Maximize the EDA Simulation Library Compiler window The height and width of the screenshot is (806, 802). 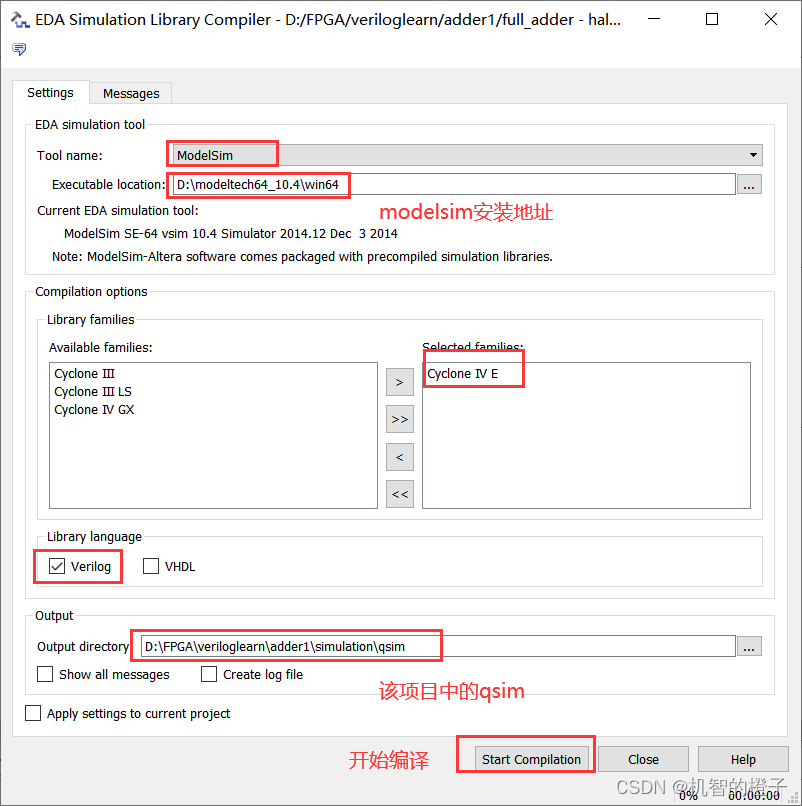[712, 20]
